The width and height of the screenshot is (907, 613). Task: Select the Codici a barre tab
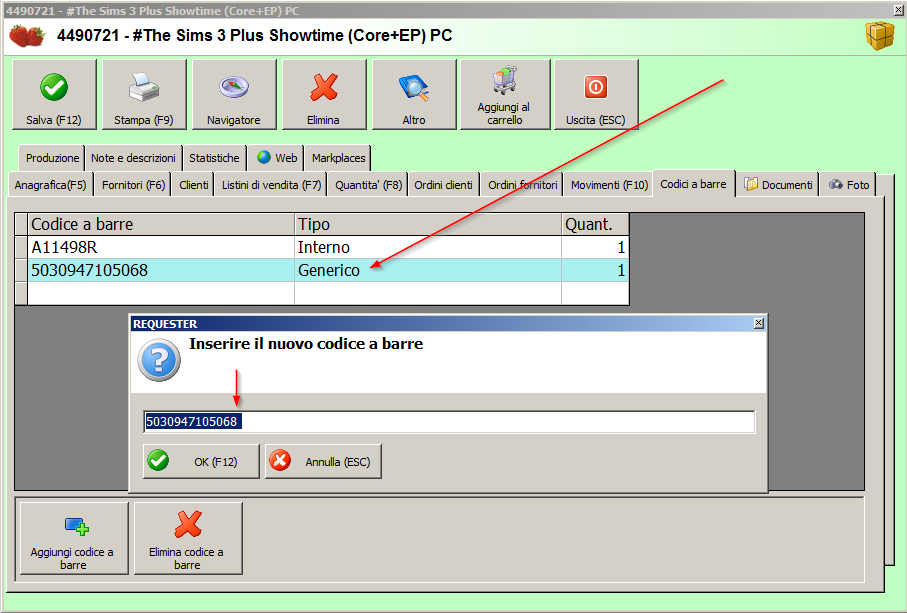click(x=693, y=184)
